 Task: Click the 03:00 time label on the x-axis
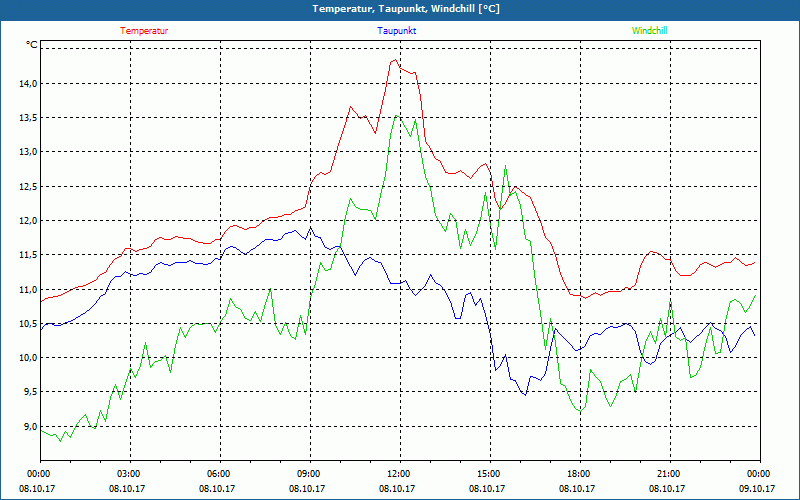coord(130,474)
